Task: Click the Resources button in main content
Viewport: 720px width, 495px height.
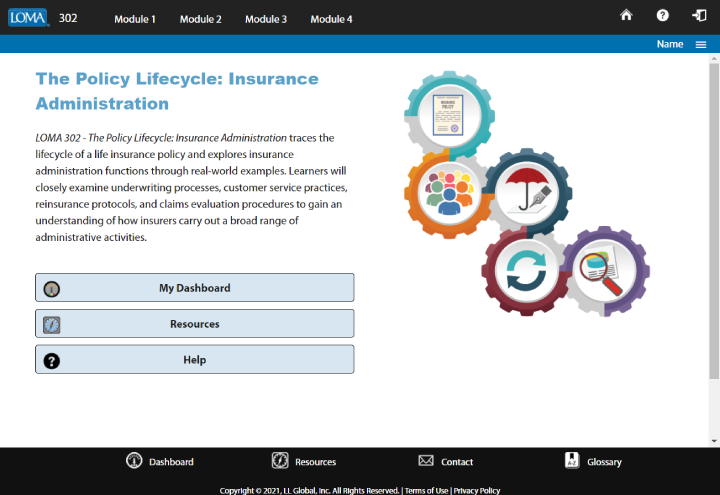Action: click(x=195, y=324)
